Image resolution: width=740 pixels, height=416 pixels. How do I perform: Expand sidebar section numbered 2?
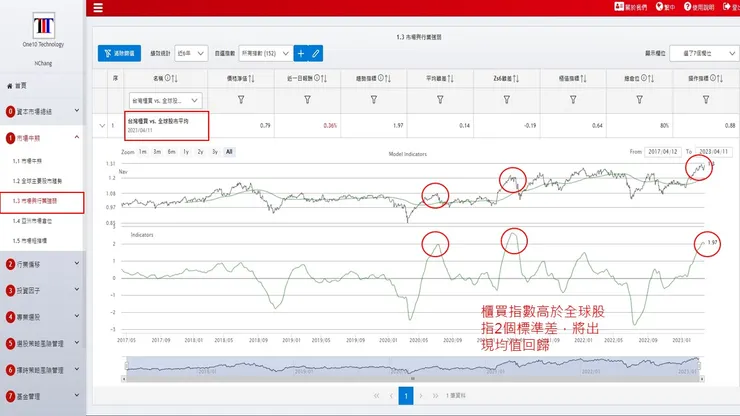tap(42, 264)
